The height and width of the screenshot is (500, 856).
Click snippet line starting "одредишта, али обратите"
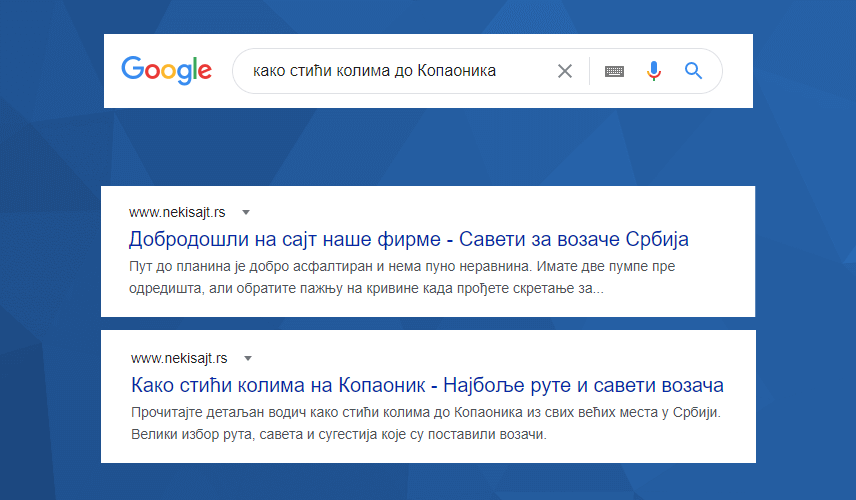(366, 289)
